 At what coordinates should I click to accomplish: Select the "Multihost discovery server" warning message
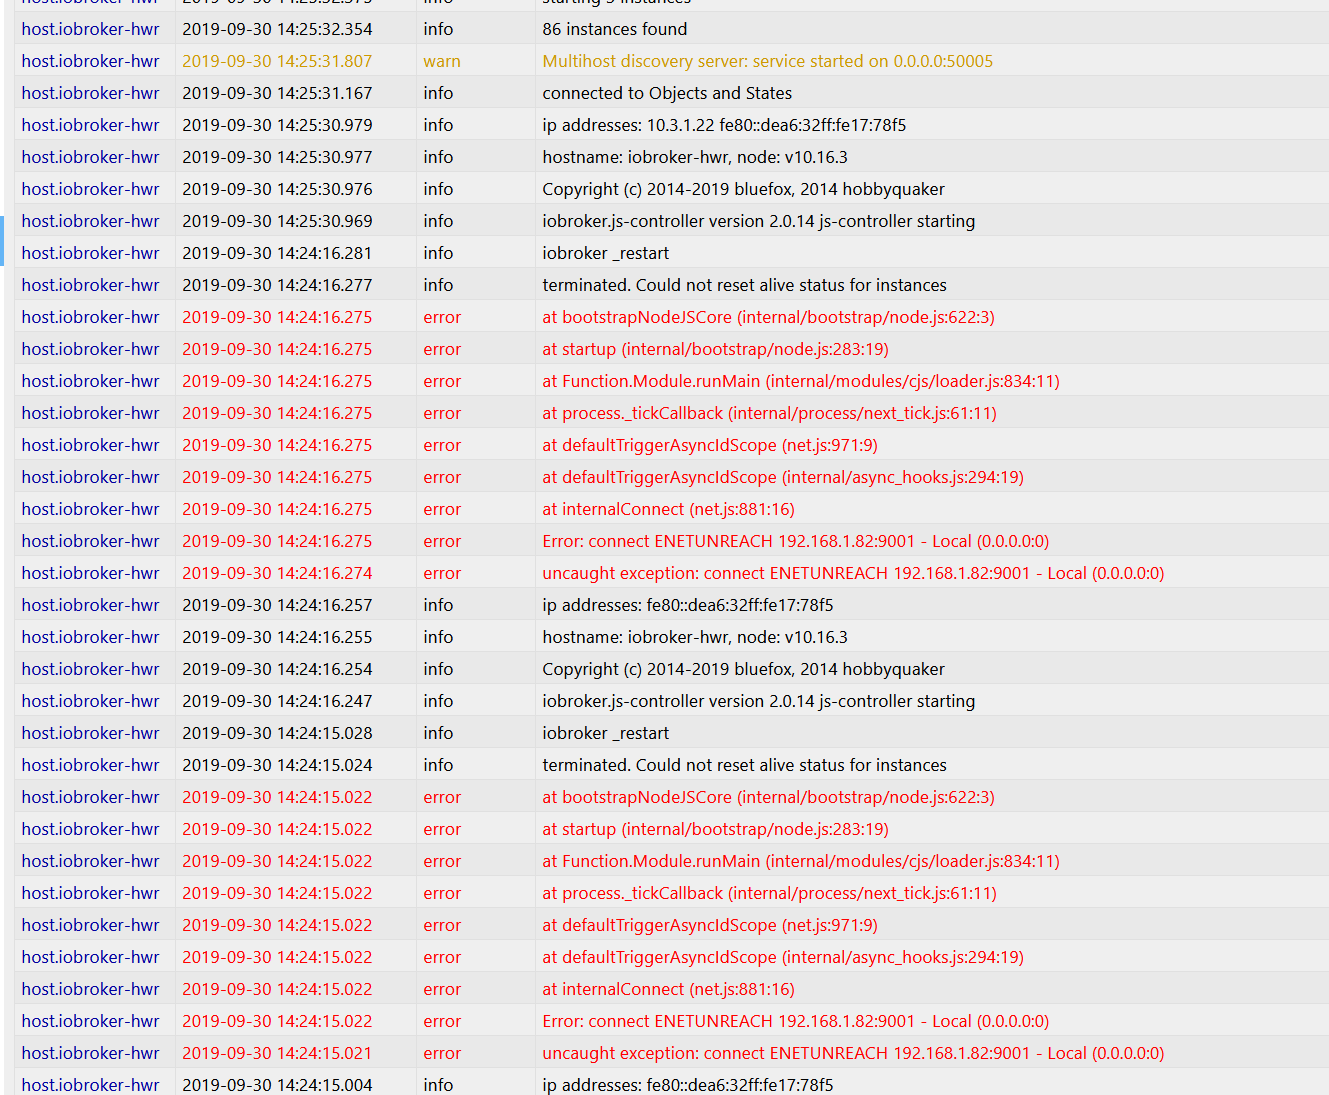pyautogui.click(x=767, y=61)
